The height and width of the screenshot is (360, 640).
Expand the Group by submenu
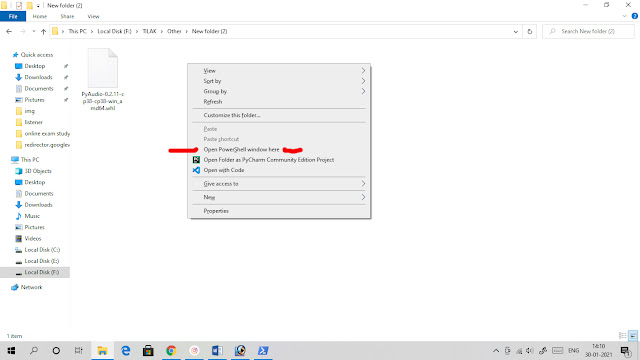279,91
